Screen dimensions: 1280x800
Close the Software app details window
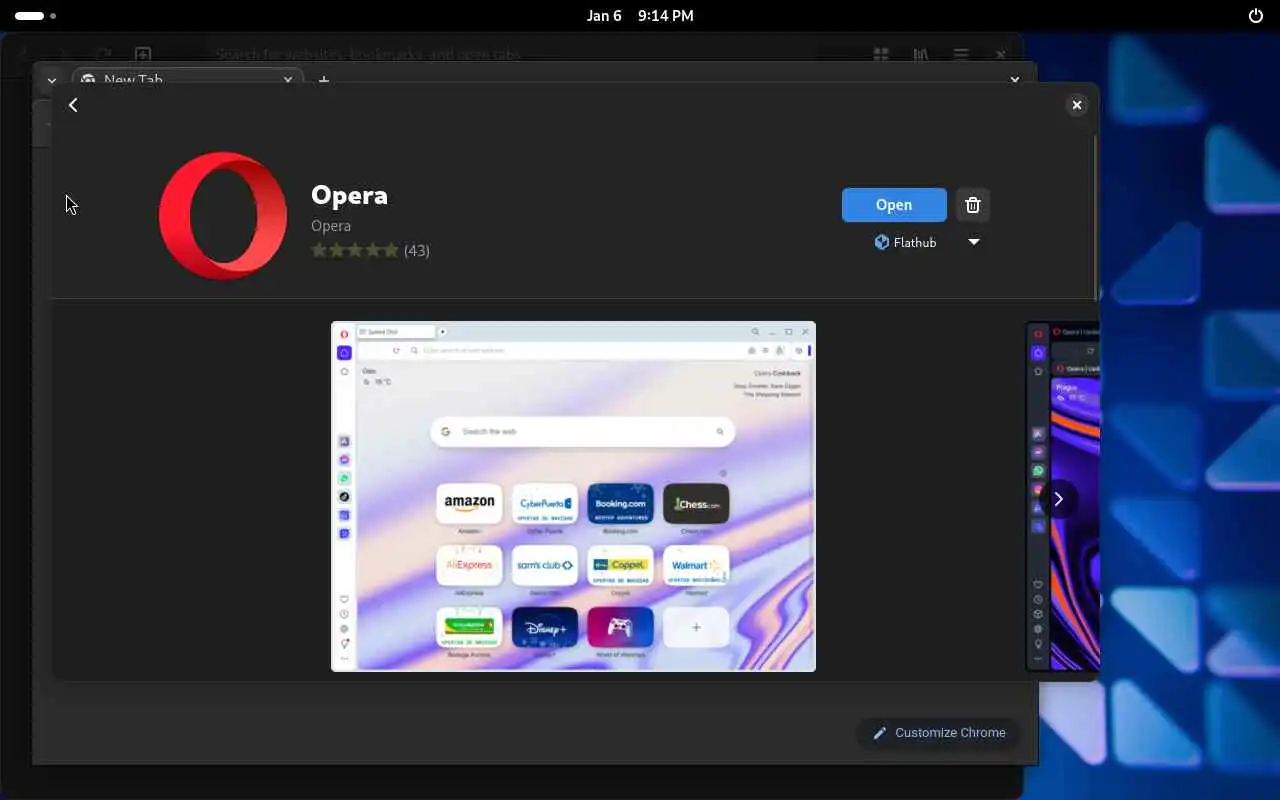click(x=1077, y=105)
